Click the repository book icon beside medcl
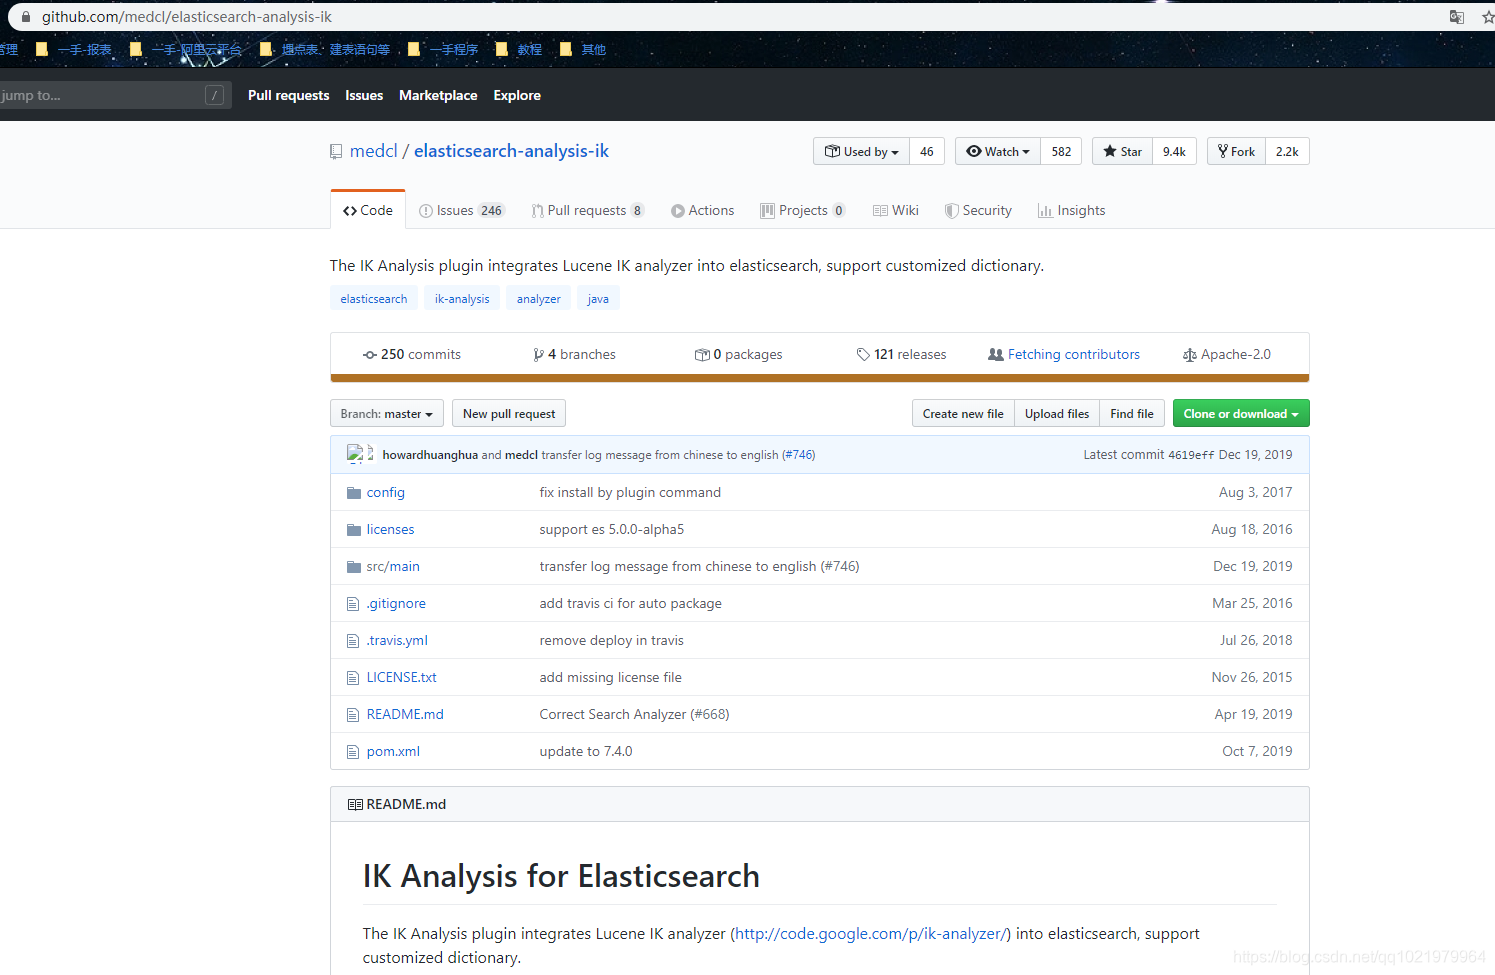1495x975 pixels. click(336, 152)
